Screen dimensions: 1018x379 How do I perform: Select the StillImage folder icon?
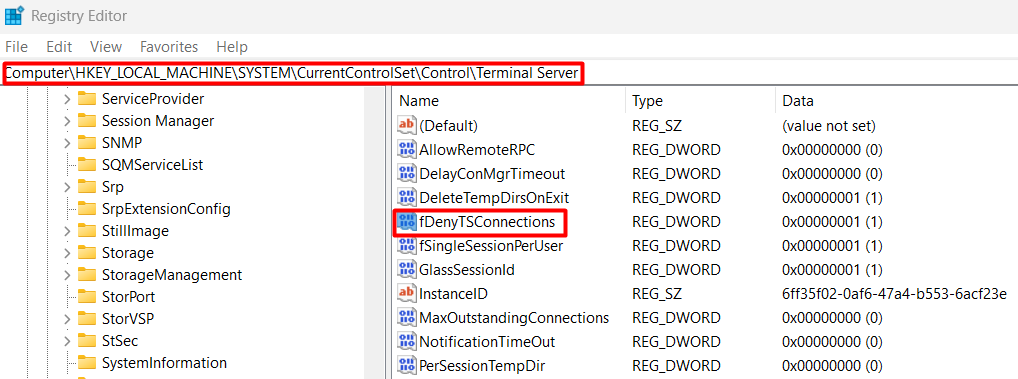(x=86, y=231)
